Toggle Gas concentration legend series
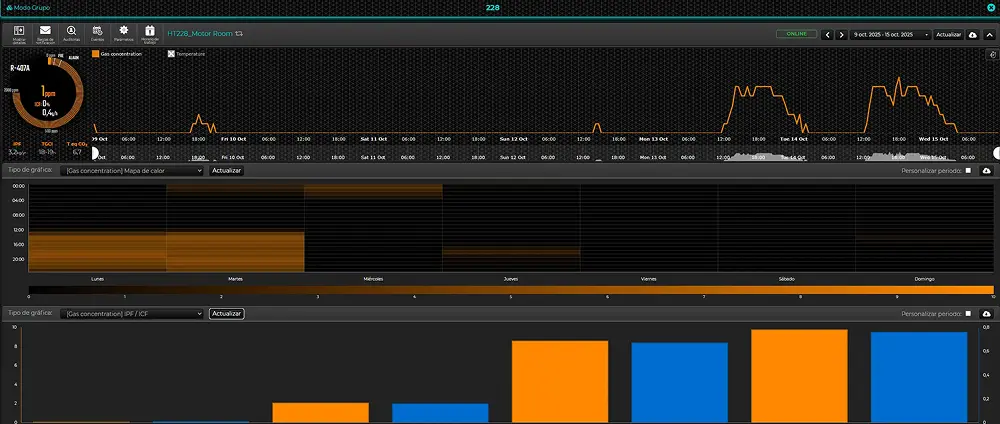The width and height of the screenshot is (1000, 424). 117,54
